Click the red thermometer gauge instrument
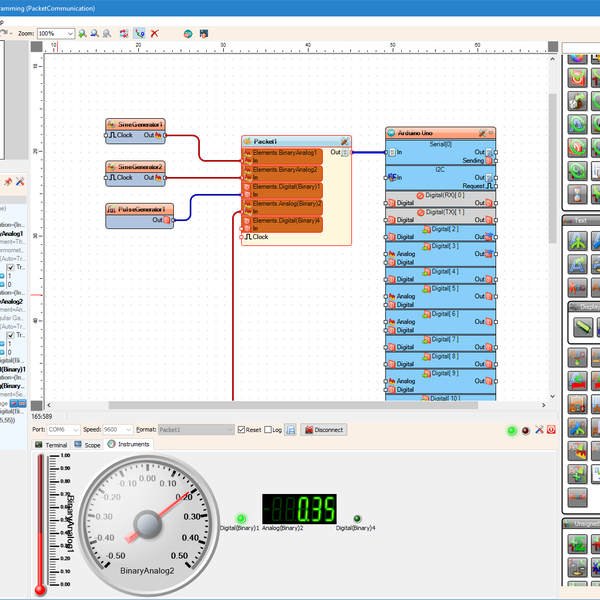 tap(41, 522)
